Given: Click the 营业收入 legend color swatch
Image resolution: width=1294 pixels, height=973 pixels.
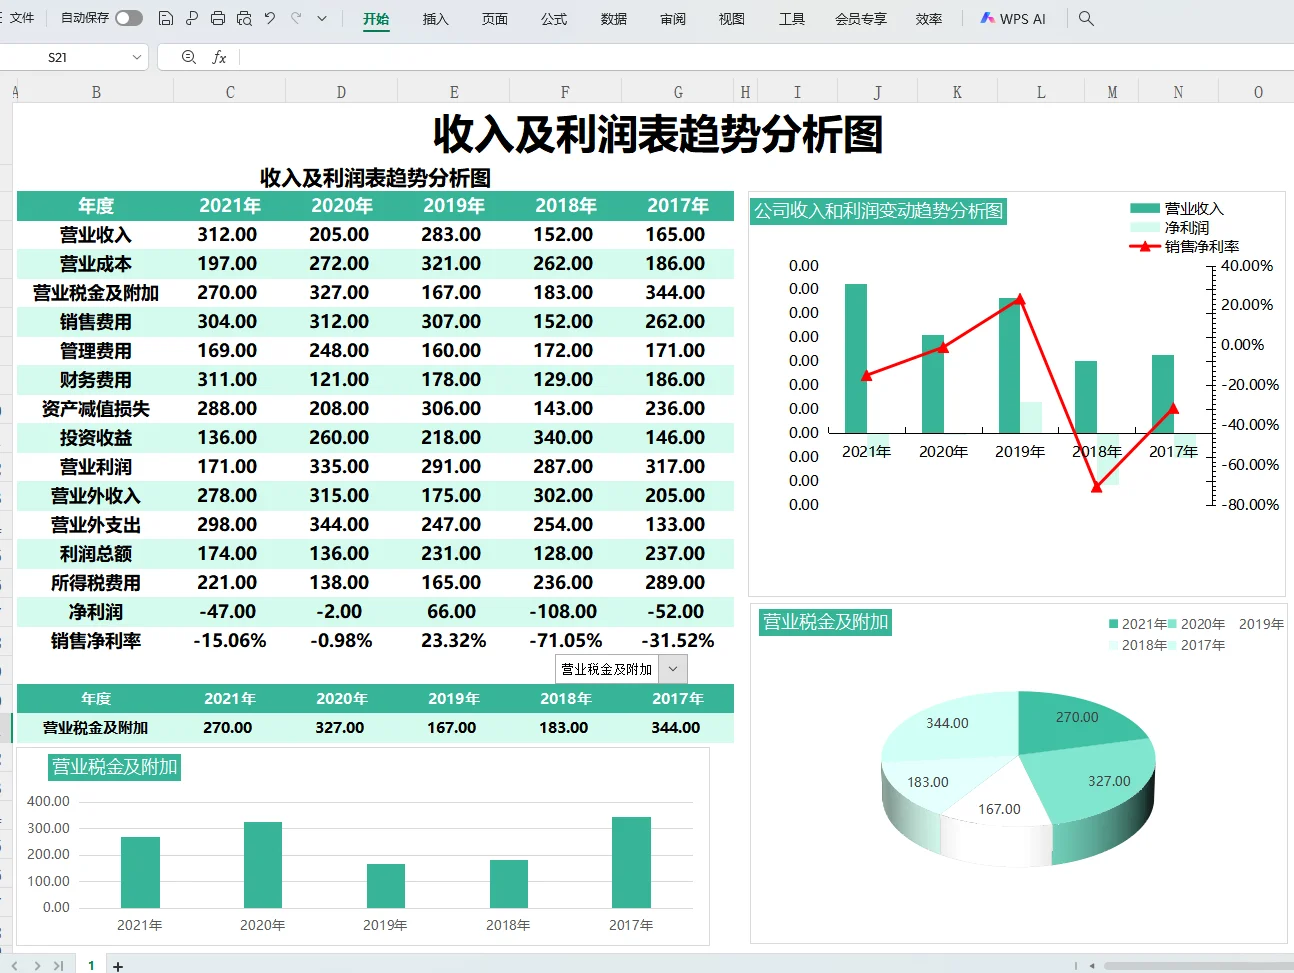Looking at the screenshot, I should pos(1144,209).
